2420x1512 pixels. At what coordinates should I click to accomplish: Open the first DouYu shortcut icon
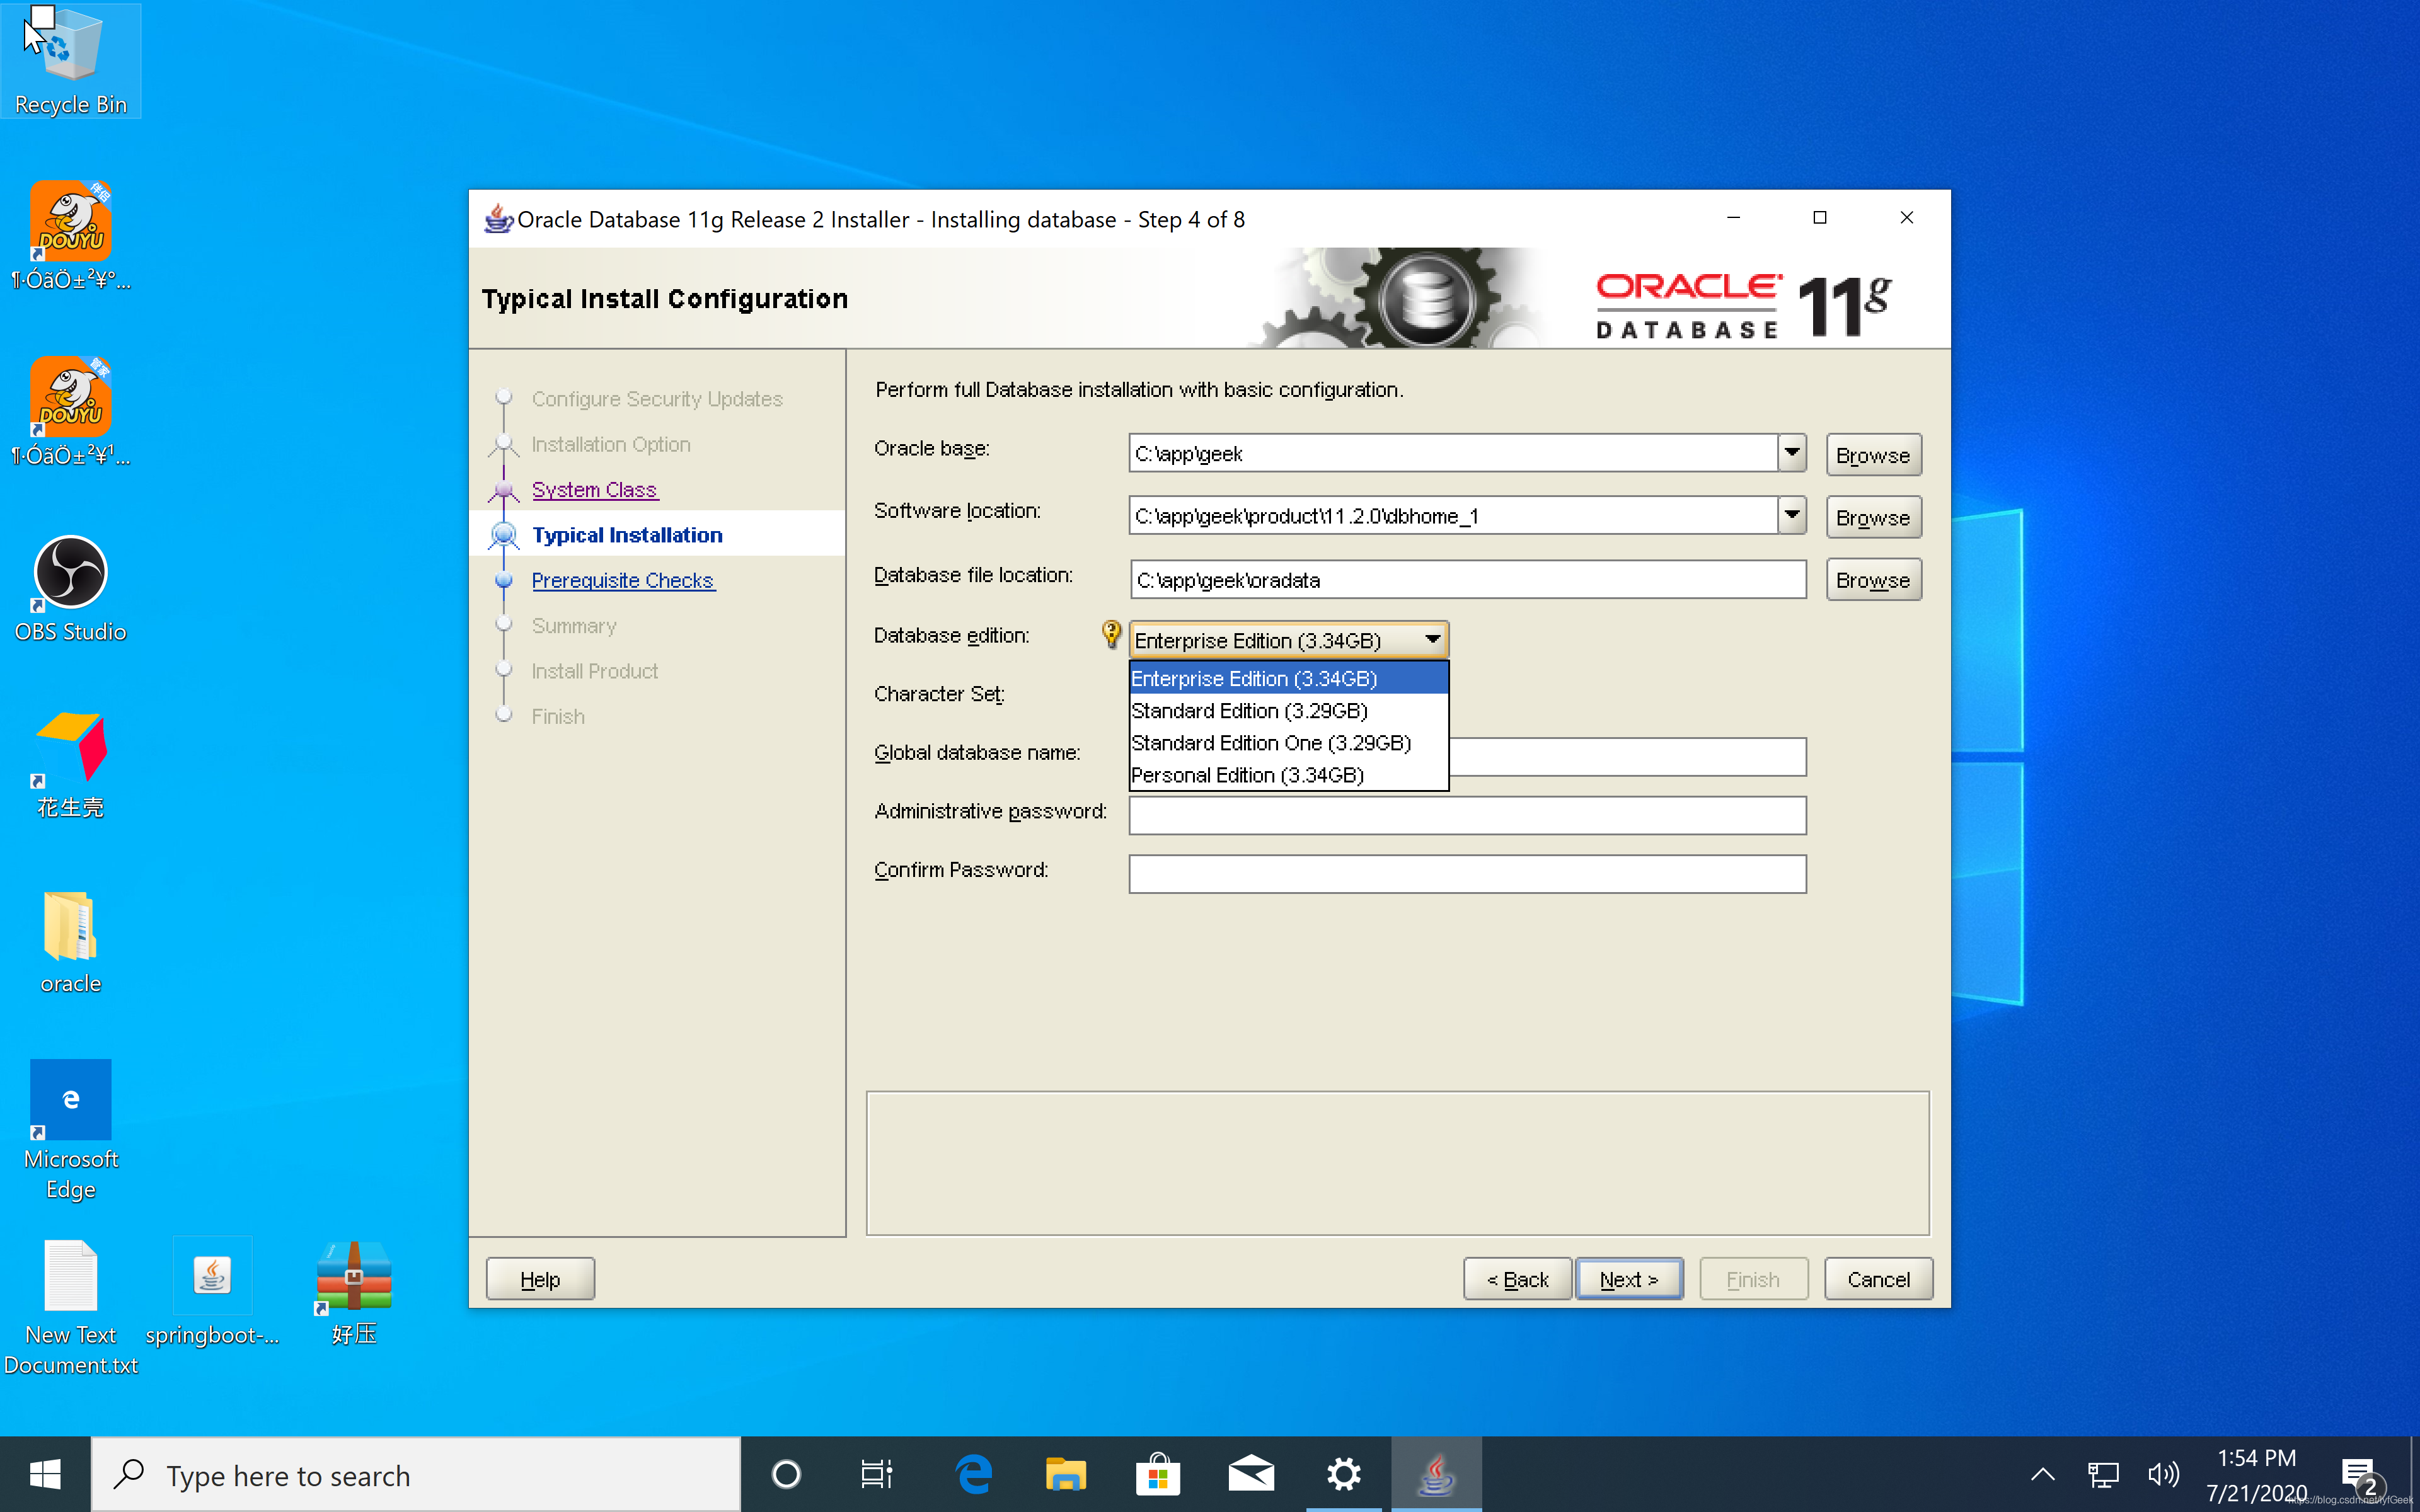coord(70,236)
